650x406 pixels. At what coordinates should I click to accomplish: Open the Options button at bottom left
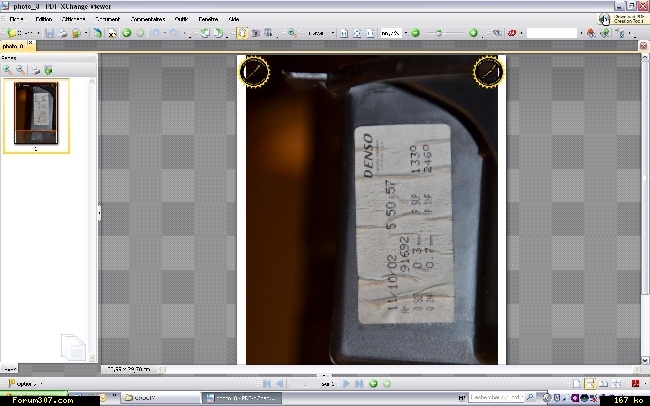pos(25,384)
